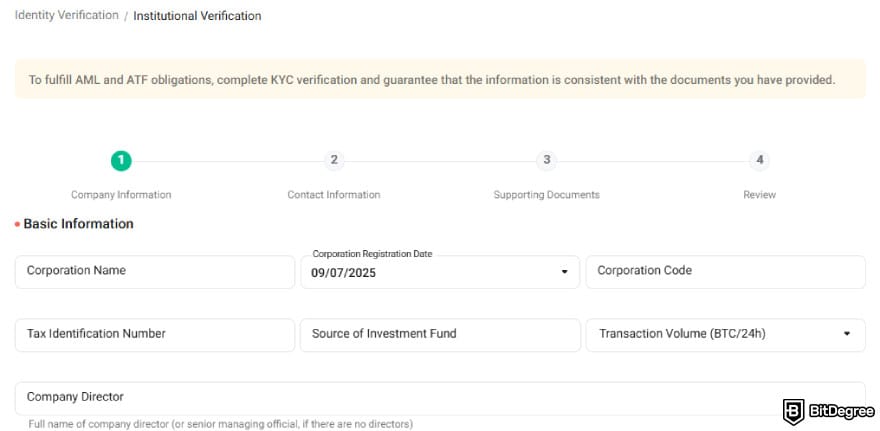Click the Basic Information heading
Viewport: 880px width, 431px height.
point(79,224)
